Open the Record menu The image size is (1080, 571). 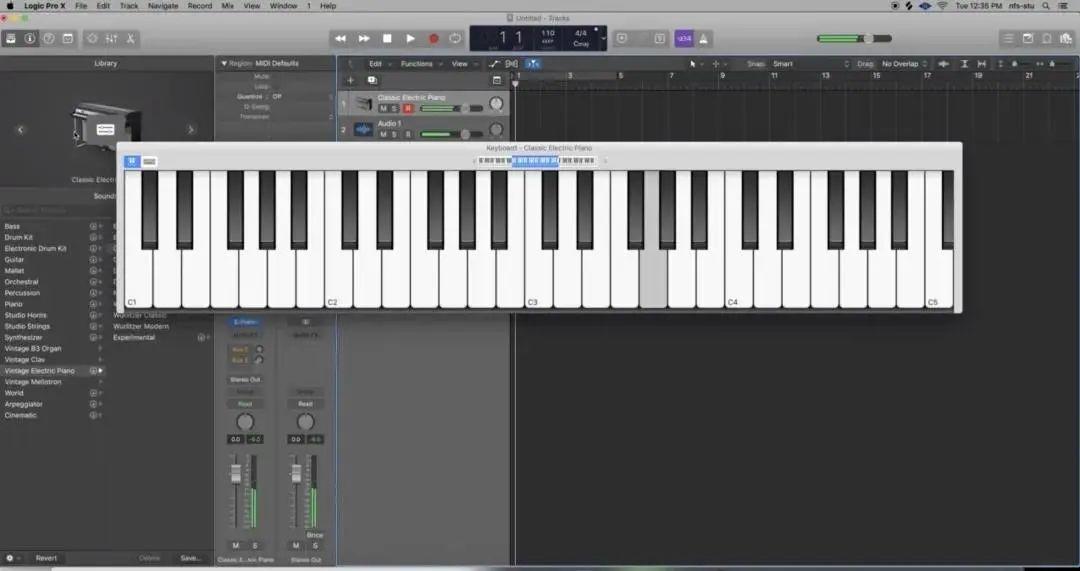click(x=200, y=6)
